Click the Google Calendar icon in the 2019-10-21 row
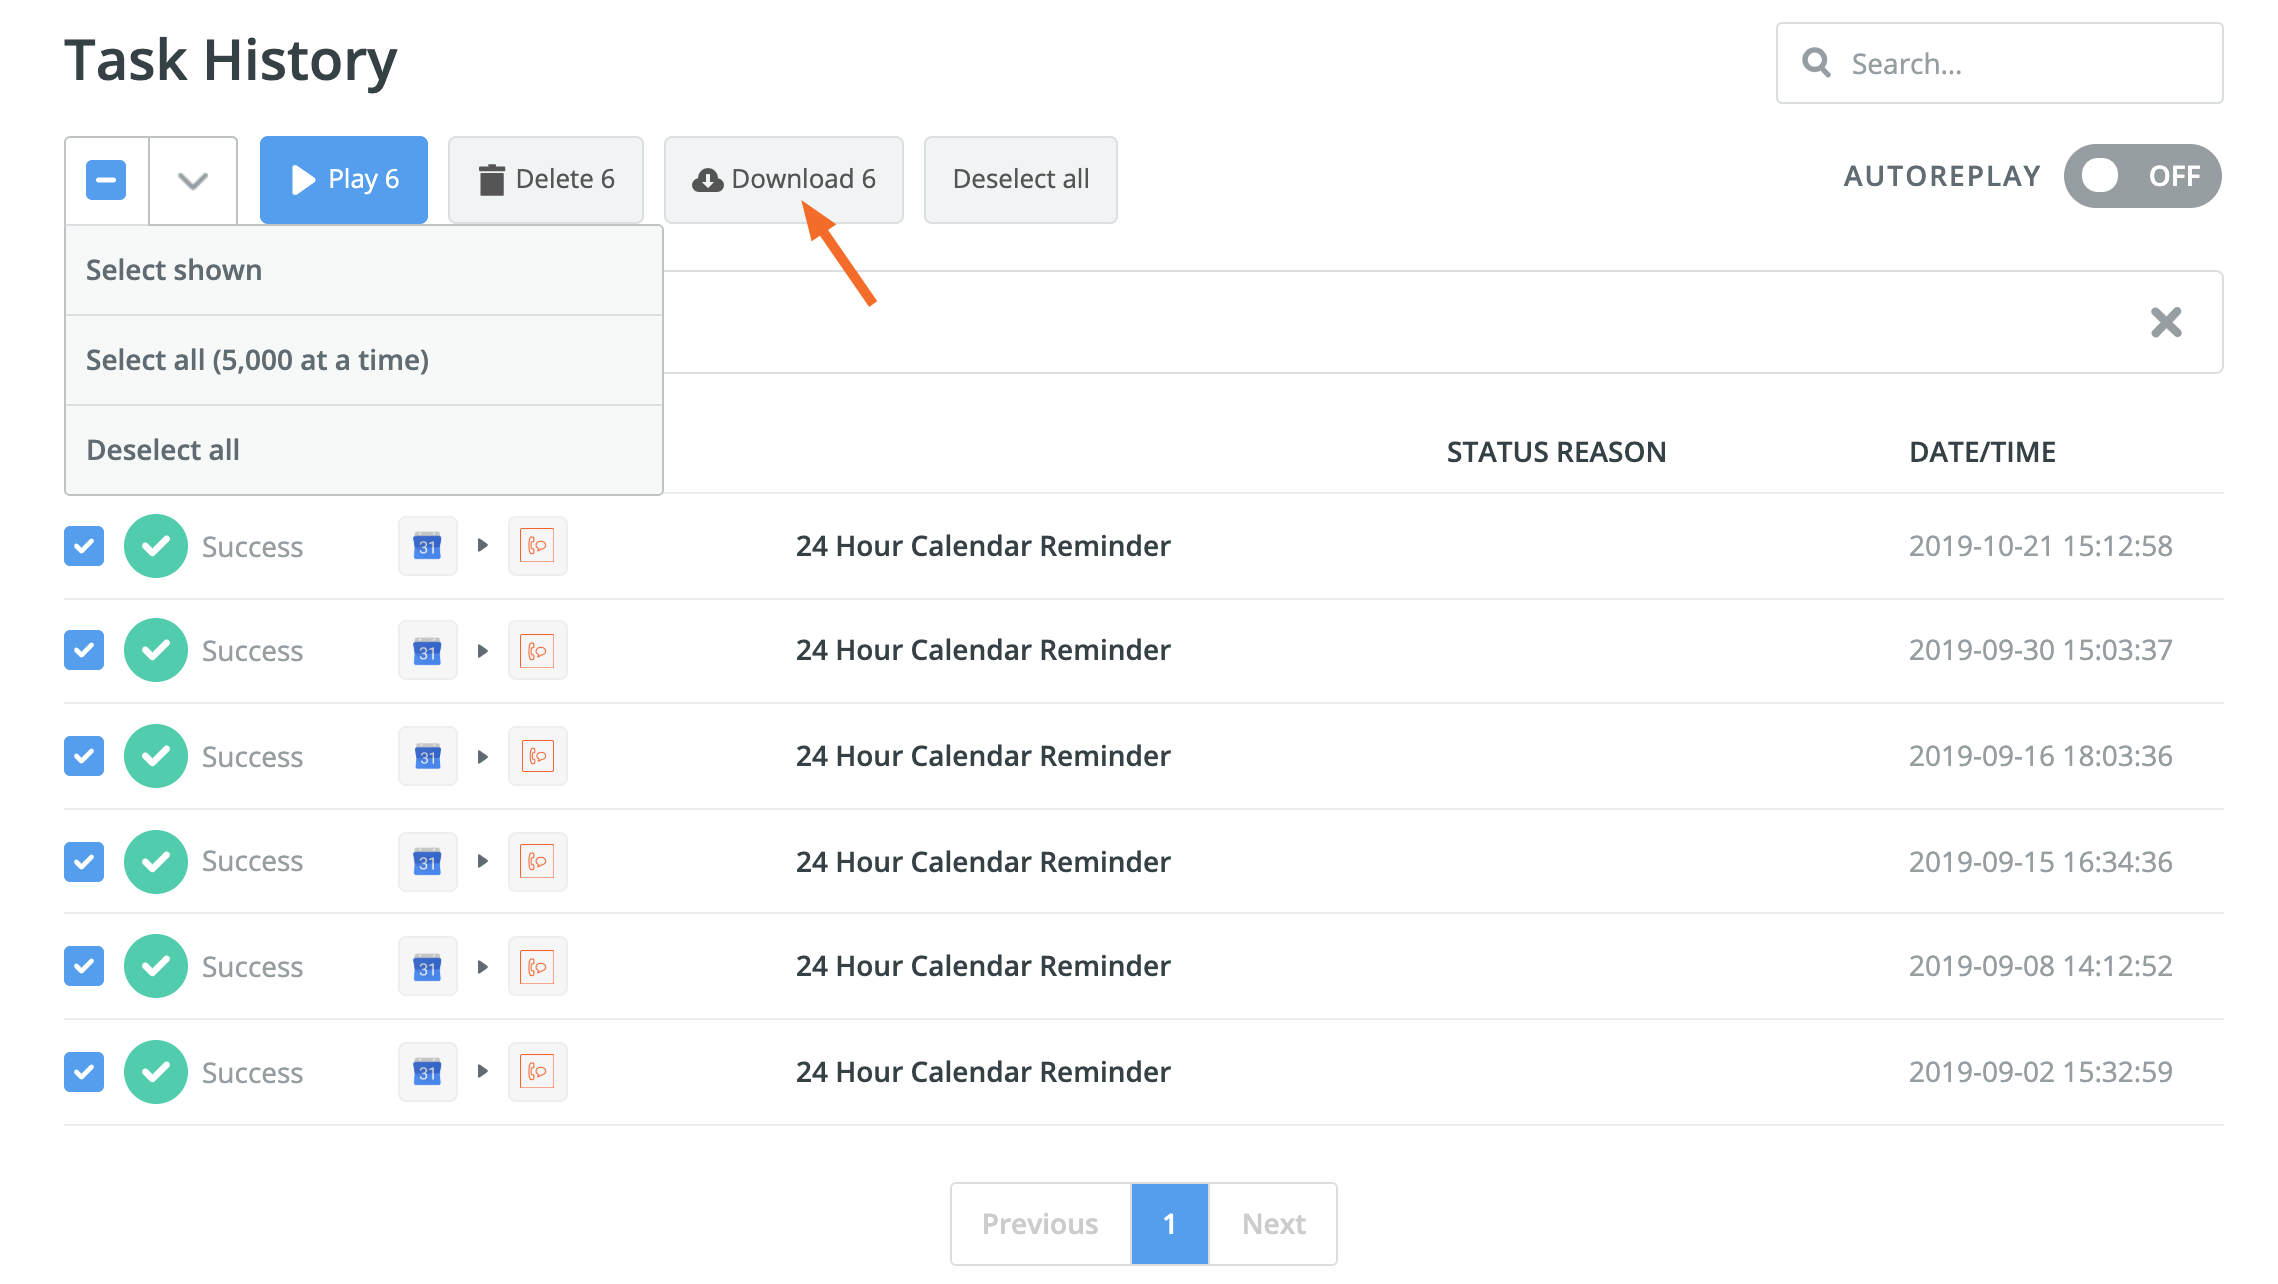2278x1284 pixels. 428,546
